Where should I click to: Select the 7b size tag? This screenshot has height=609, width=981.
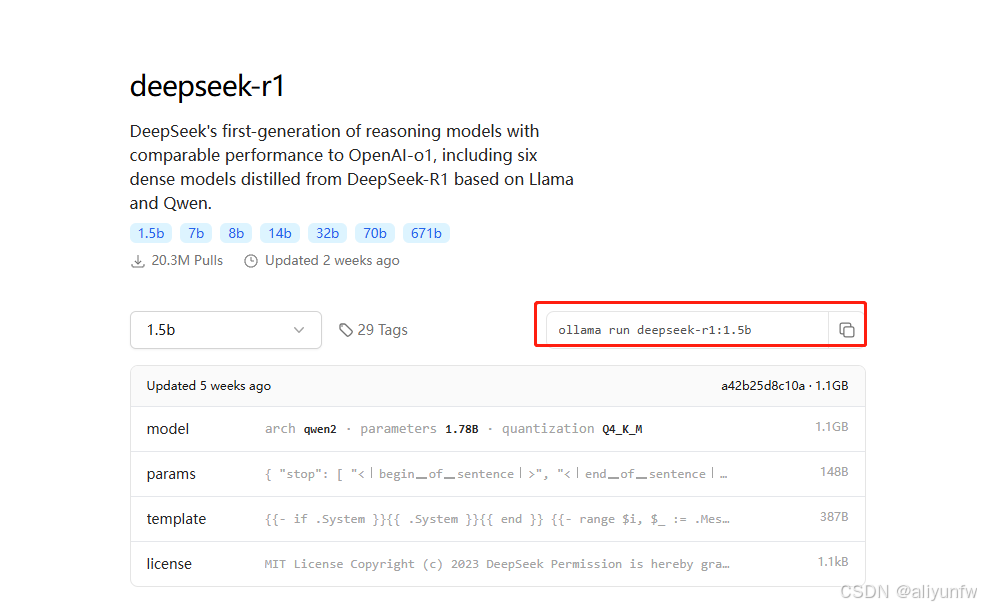coord(196,233)
